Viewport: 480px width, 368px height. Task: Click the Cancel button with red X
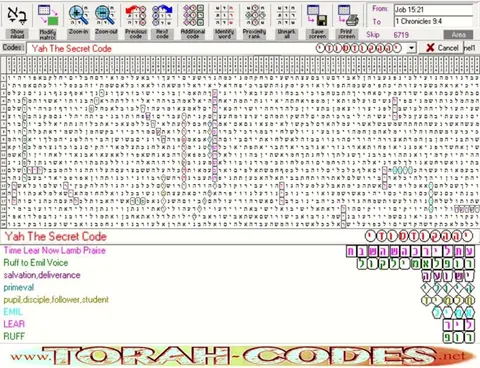(x=442, y=48)
